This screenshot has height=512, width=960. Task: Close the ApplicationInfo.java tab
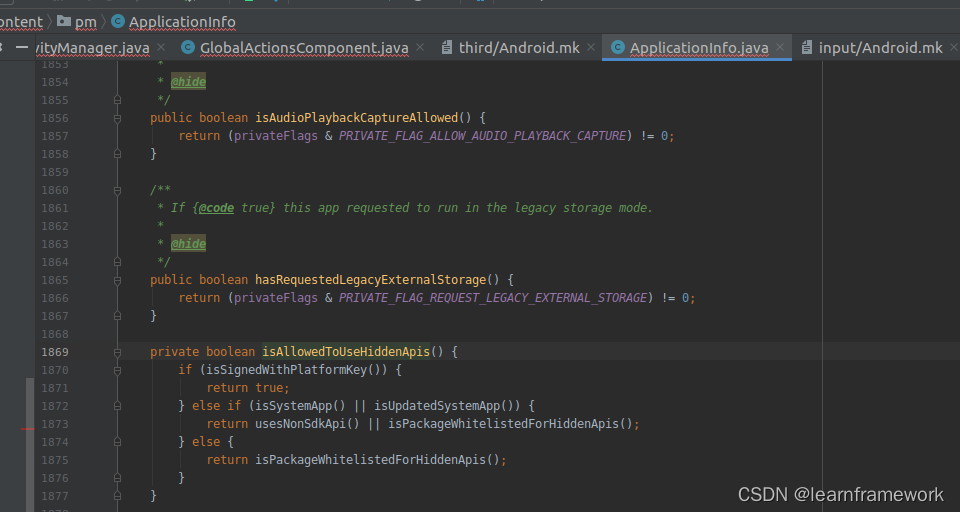coord(780,47)
